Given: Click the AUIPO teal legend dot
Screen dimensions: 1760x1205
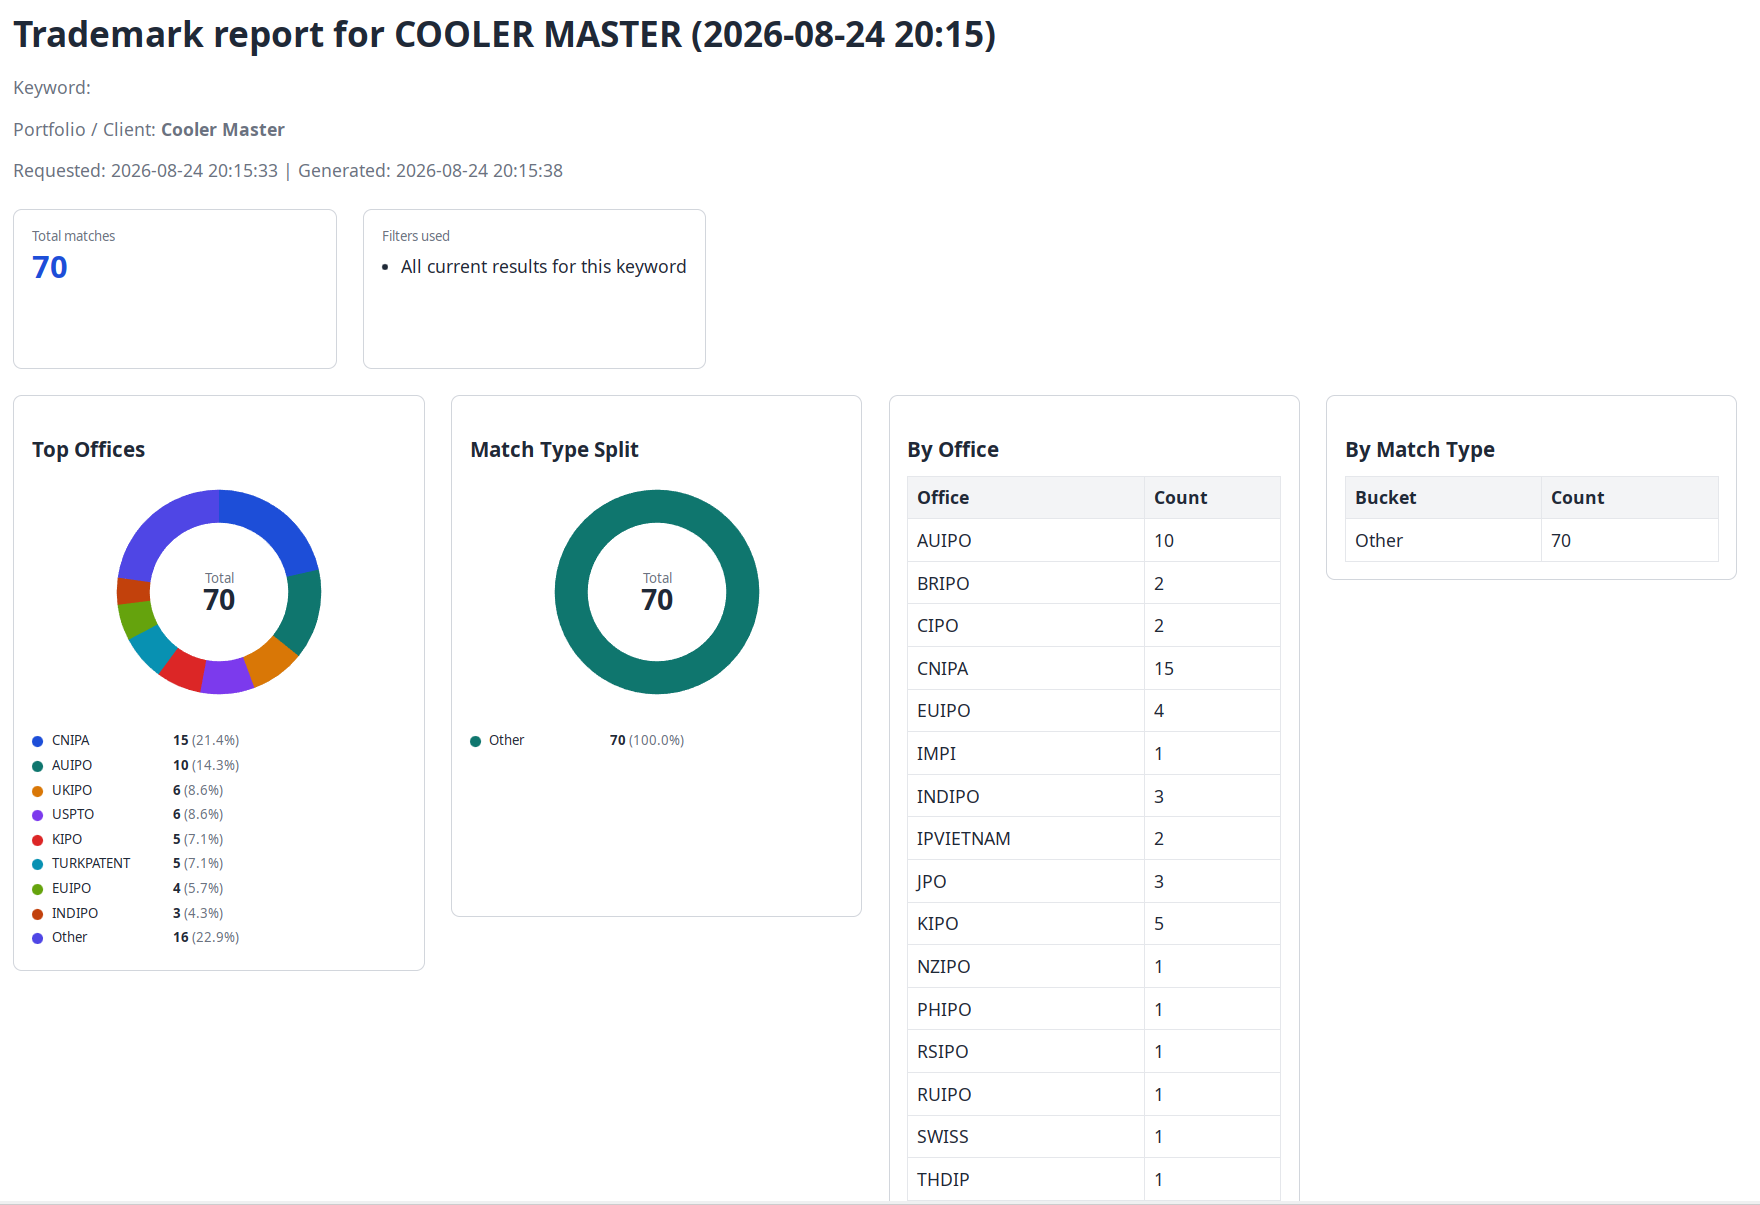Looking at the screenshot, I should point(37,766).
